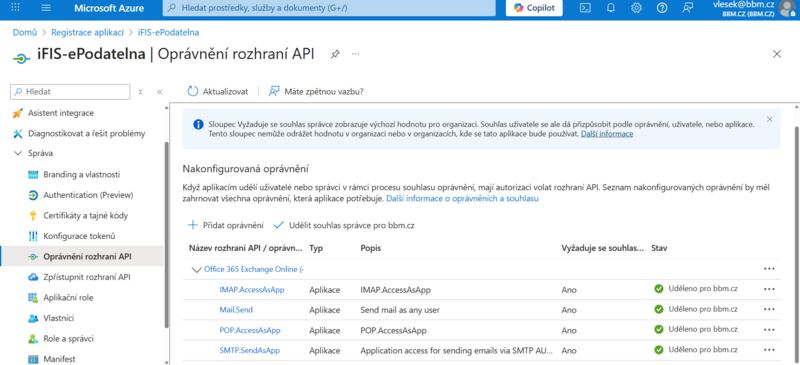The image size is (800, 365).
Task: Open ellipsis menu for Office 365 Exchange Online row
Action: [769, 269]
